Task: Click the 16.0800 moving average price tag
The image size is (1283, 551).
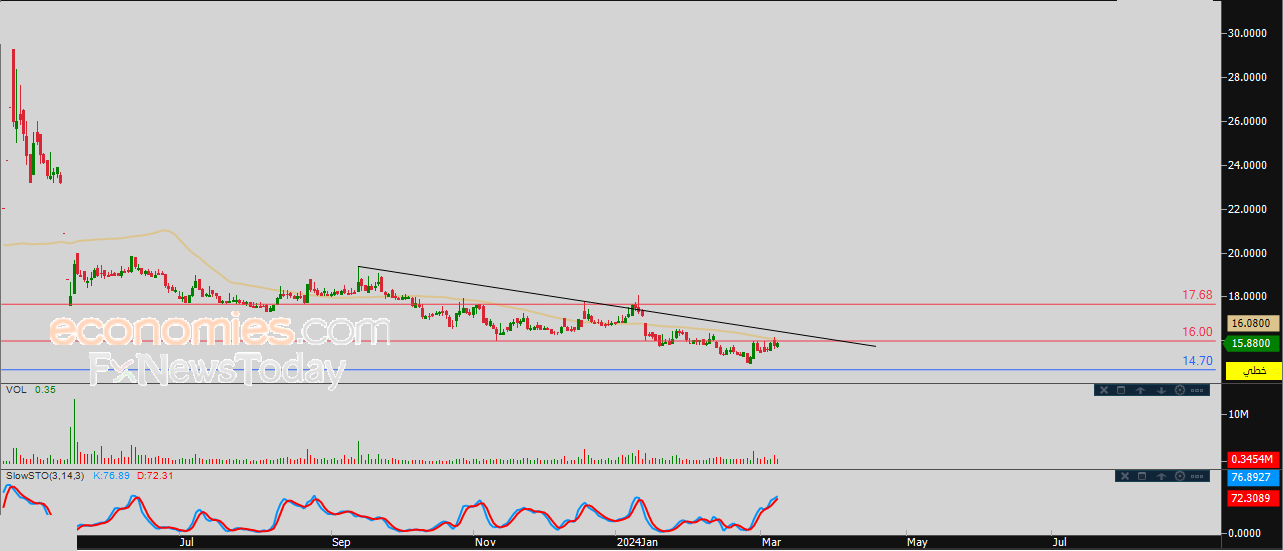Action: pos(1253,324)
